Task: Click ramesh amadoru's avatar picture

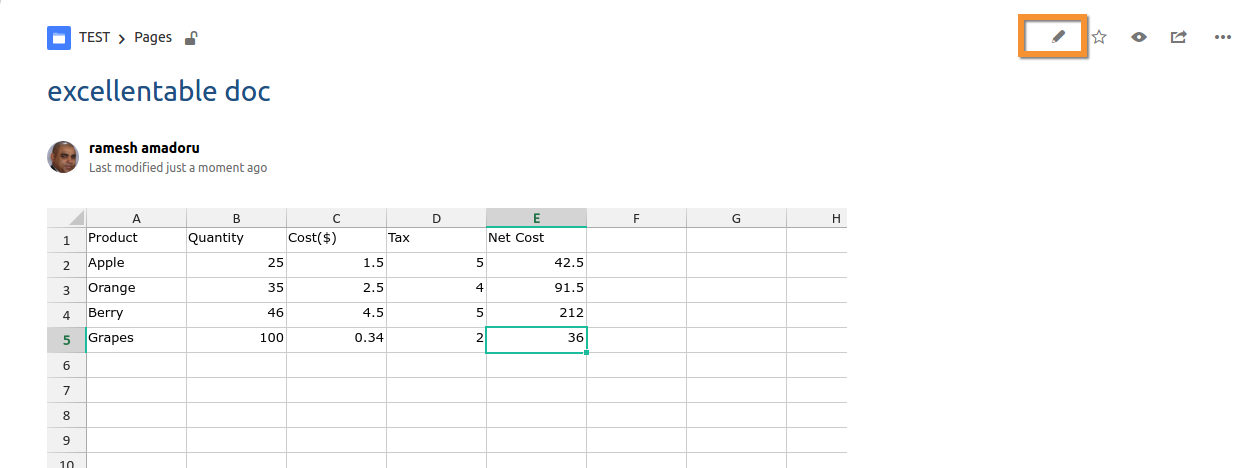Action: coord(63,157)
